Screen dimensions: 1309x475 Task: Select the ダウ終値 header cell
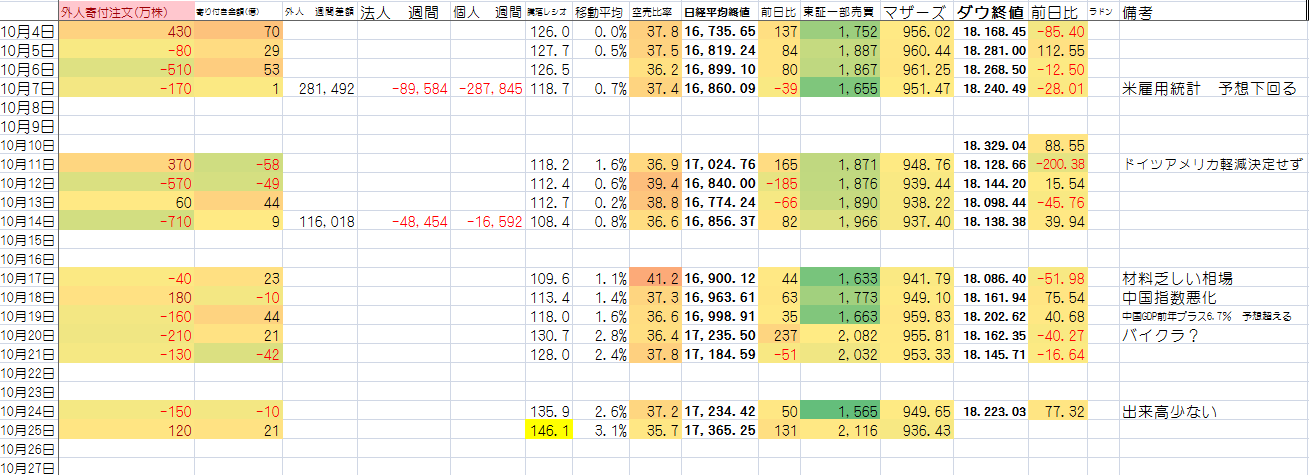click(x=990, y=13)
